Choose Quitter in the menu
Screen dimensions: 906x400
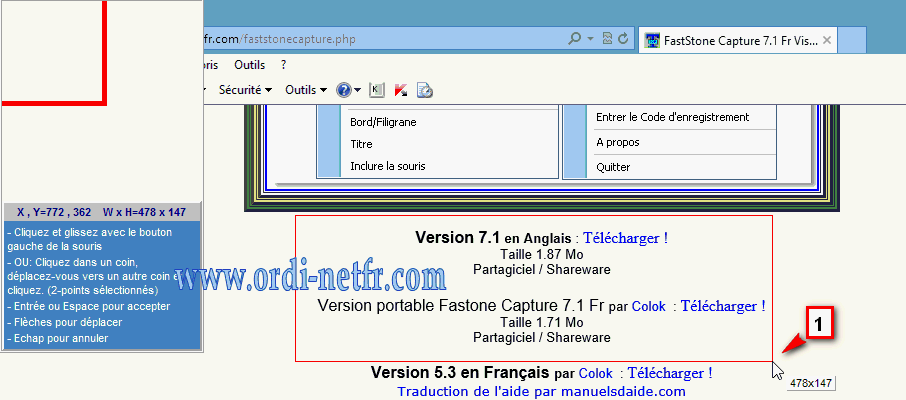pos(613,167)
